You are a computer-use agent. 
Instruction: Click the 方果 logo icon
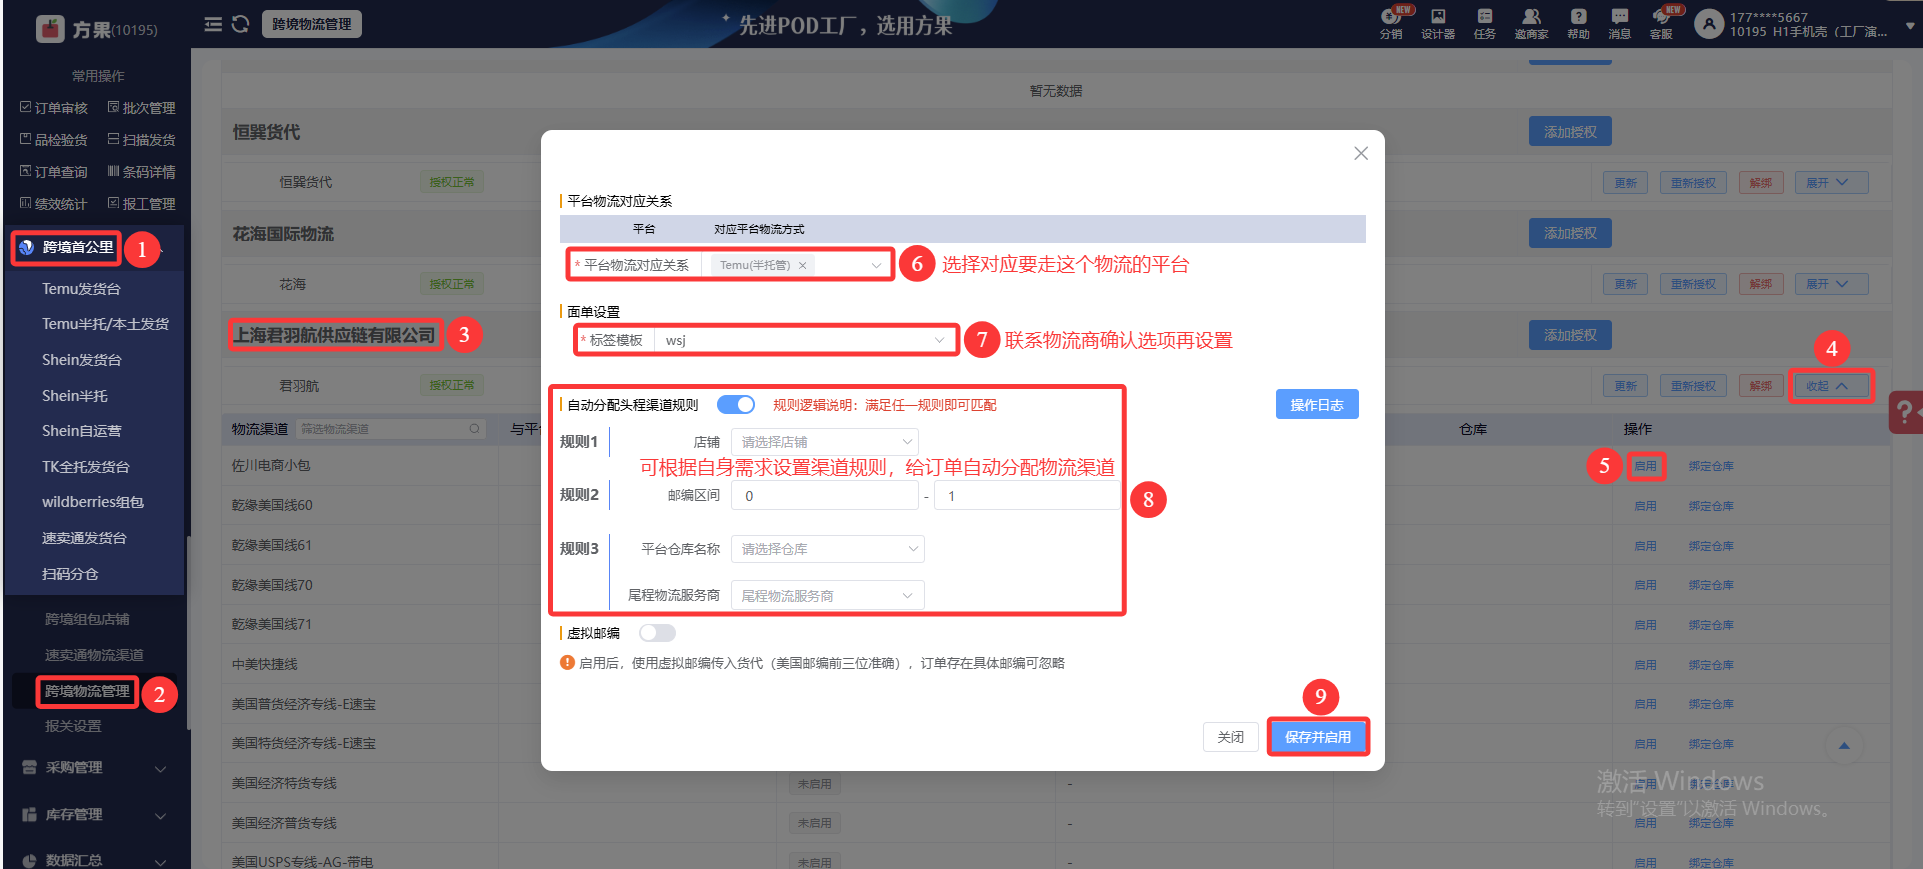click(50, 29)
